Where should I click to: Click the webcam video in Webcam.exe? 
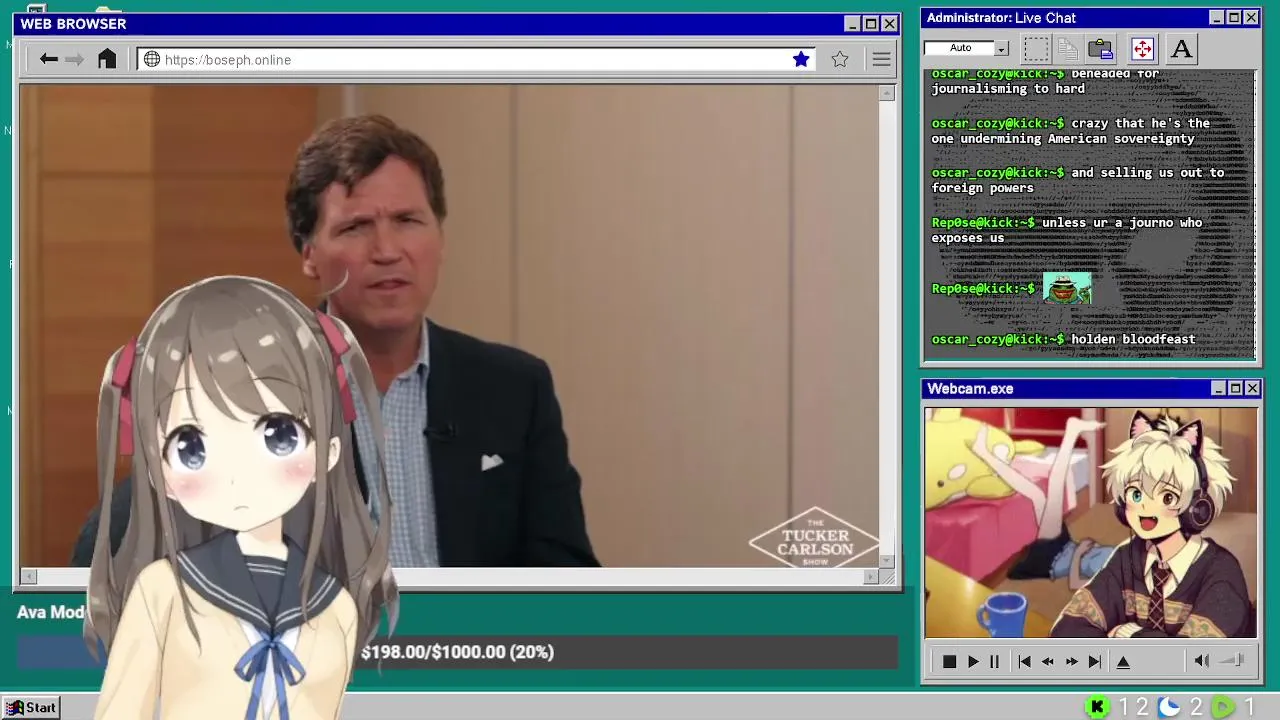[1090, 522]
